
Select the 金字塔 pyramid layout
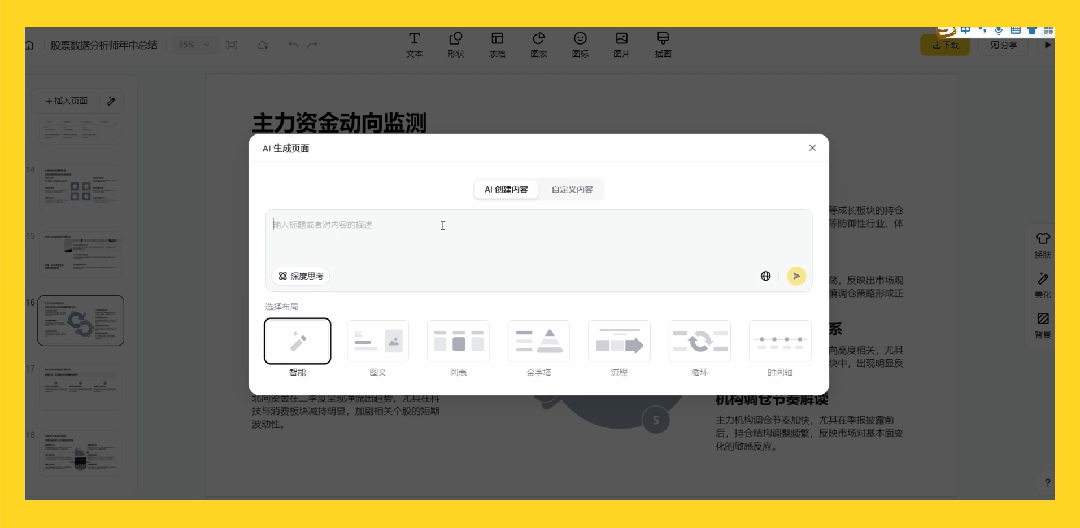(x=539, y=341)
